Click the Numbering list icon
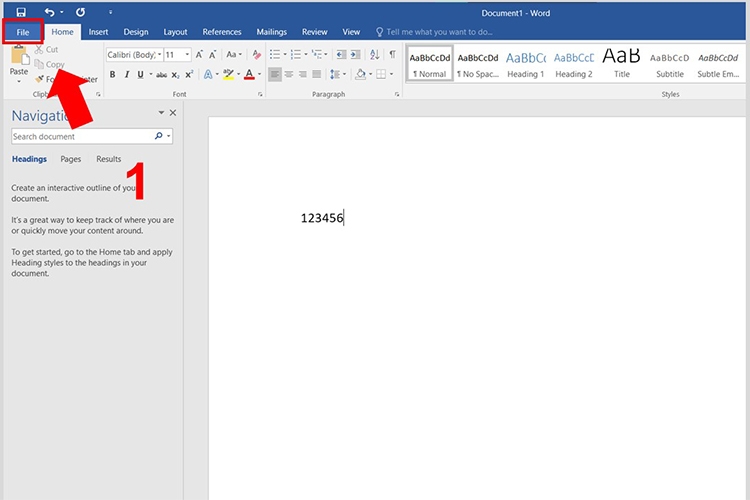The image size is (750, 500). pos(296,55)
